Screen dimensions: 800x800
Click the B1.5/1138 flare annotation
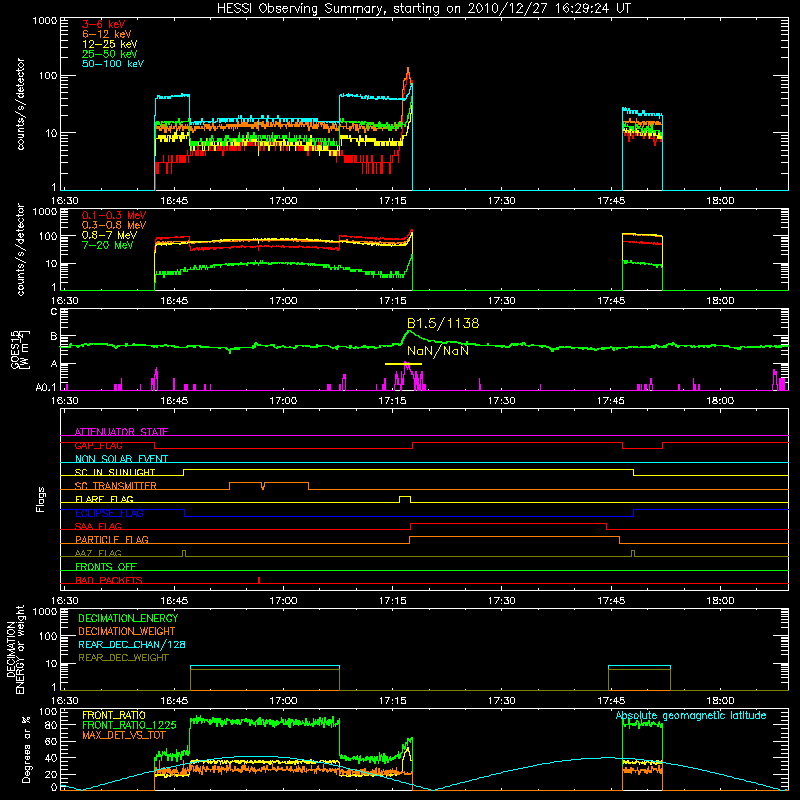click(x=443, y=323)
